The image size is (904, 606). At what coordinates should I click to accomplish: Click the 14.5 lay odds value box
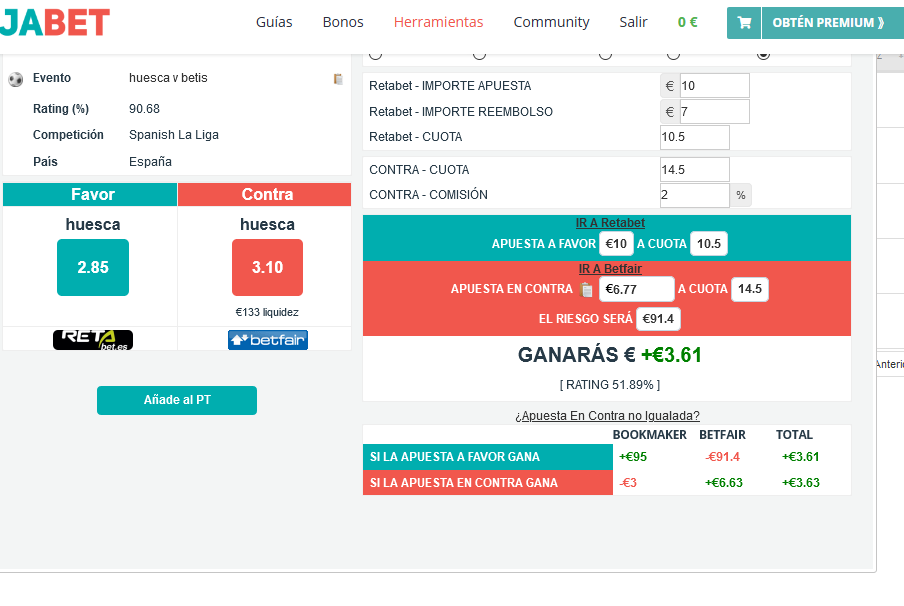pyautogui.click(x=749, y=289)
